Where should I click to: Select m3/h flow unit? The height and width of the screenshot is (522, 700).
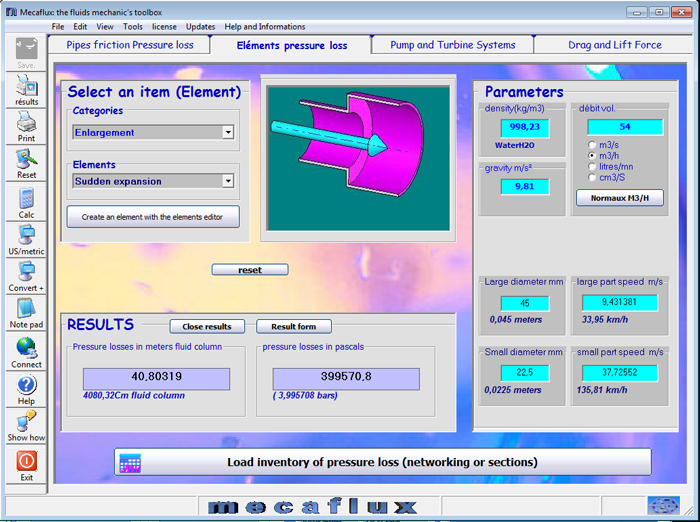(x=592, y=155)
